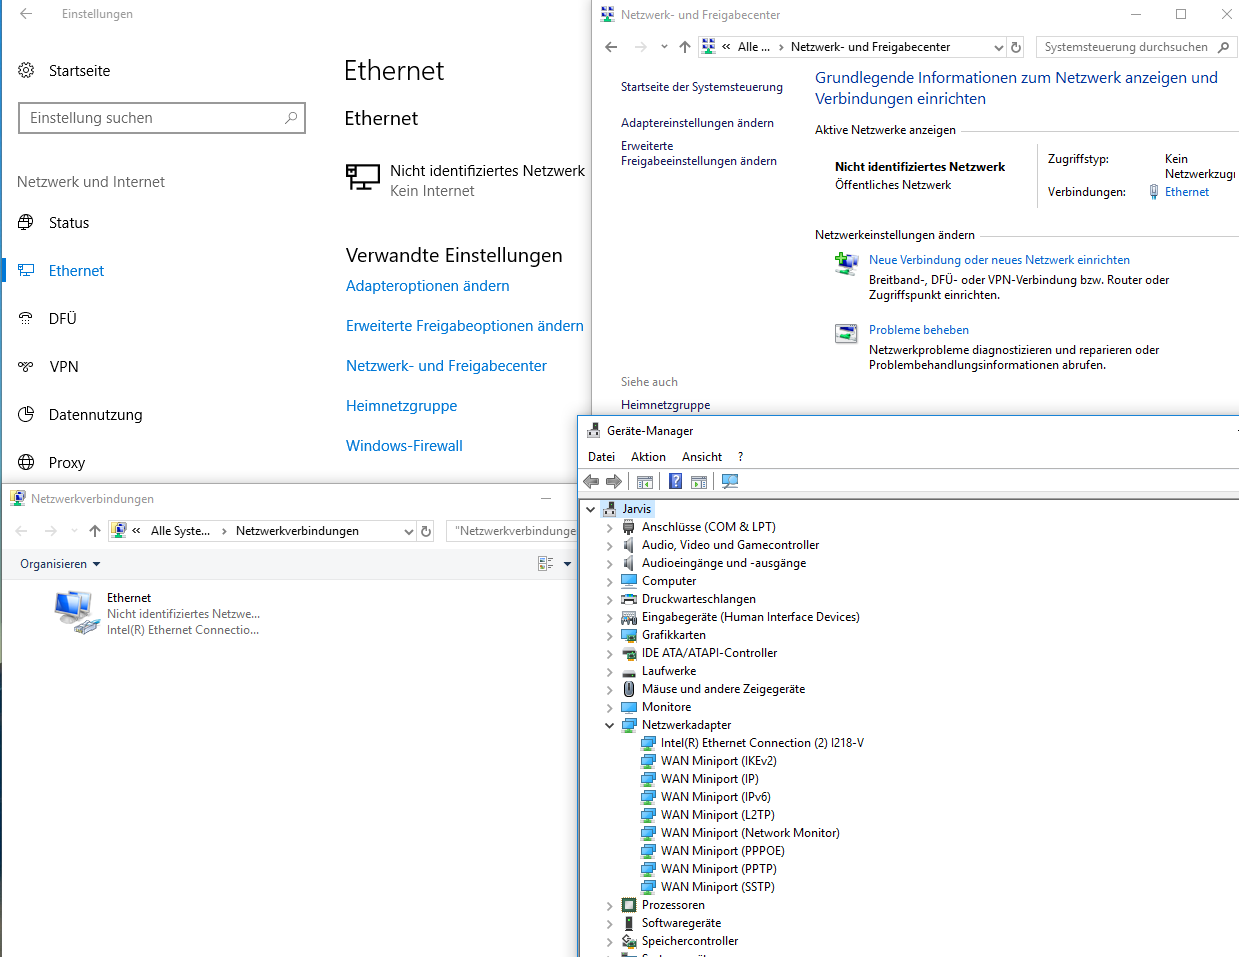The width and height of the screenshot is (1239, 957).
Task: Click up-arrow in Netzwerkverbindungen address bar
Action: coord(95,531)
